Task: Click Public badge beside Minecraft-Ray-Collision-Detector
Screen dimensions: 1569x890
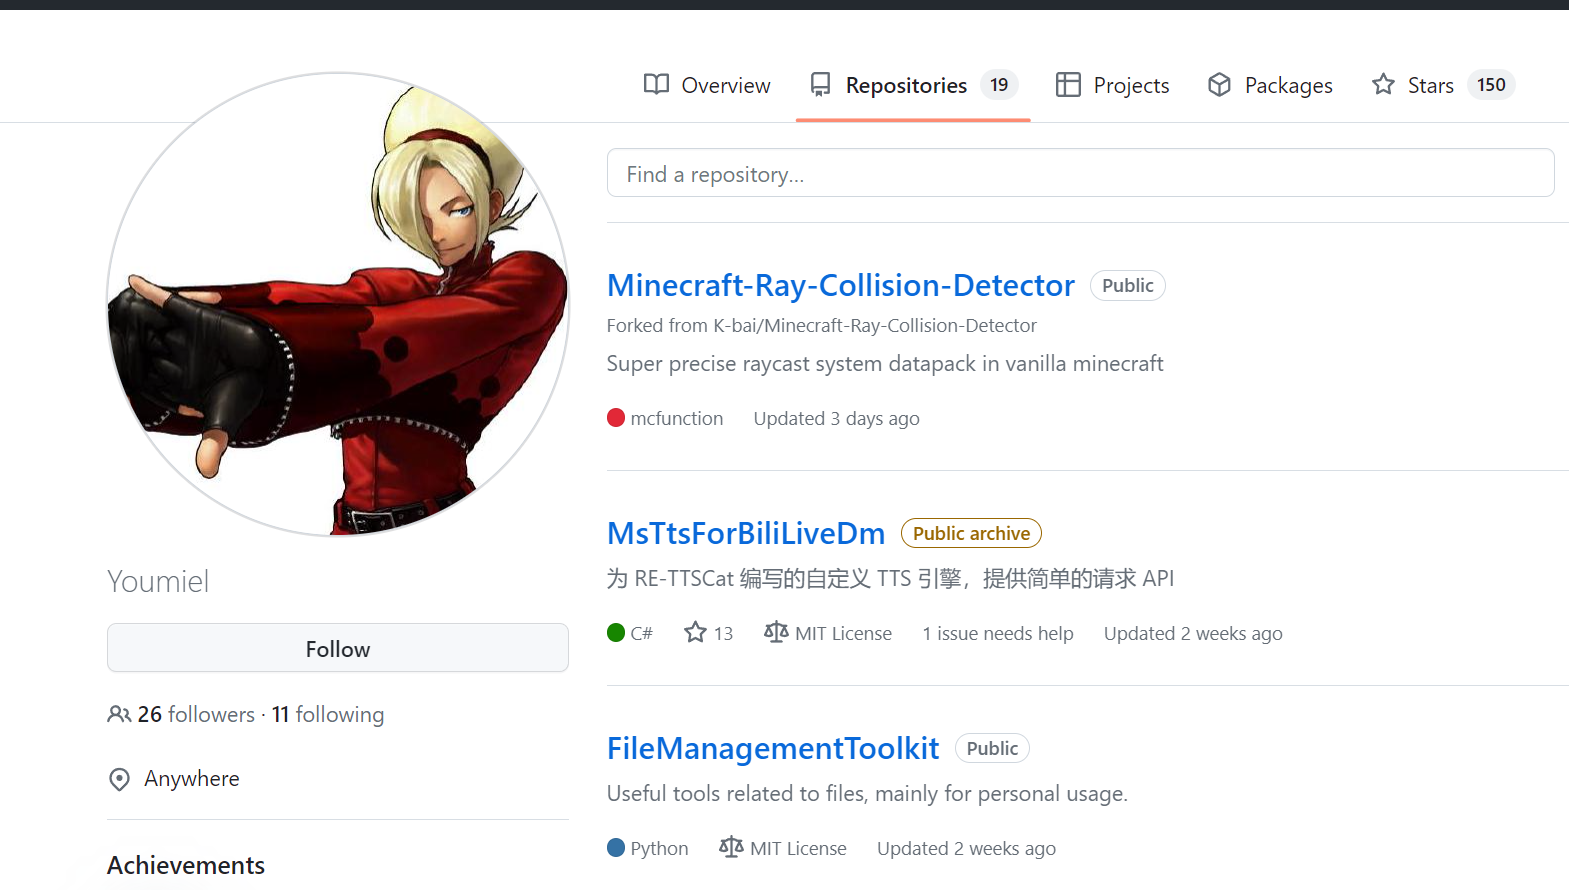Action: tap(1128, 286)
